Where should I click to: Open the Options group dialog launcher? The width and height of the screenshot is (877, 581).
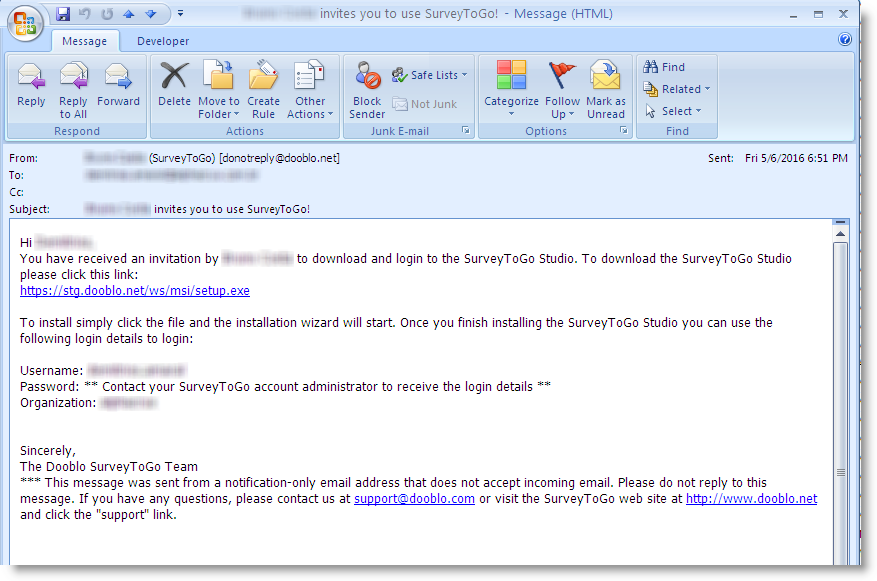(624, 130)
